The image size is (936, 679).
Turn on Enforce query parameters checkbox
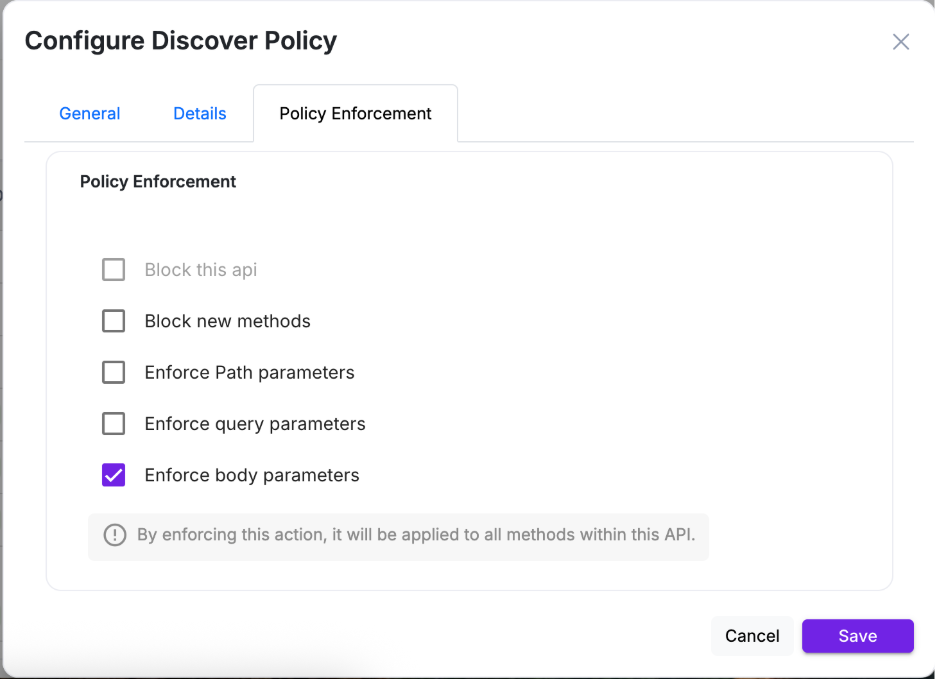pos(114,424)
